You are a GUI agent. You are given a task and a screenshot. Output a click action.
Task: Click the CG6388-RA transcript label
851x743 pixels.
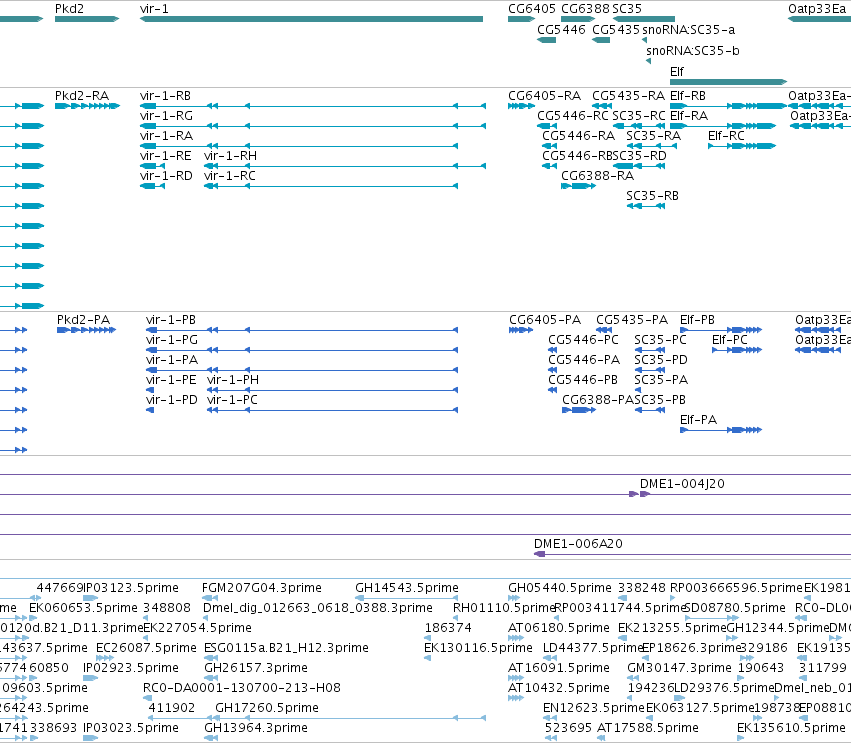(x=598, y=176)
